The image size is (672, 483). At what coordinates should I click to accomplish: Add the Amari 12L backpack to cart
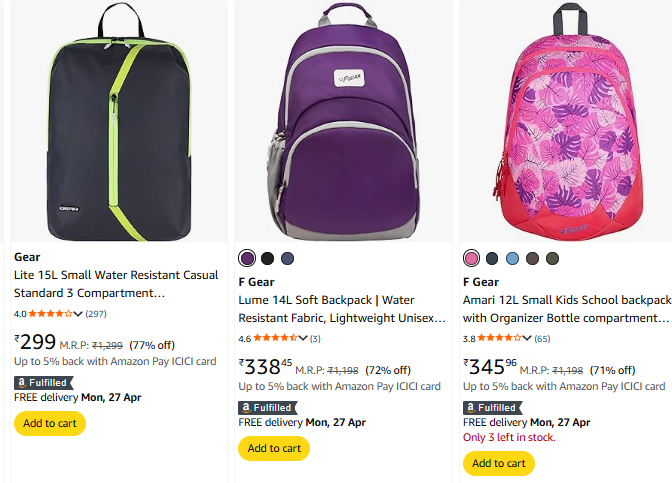(x=498, y=463)
